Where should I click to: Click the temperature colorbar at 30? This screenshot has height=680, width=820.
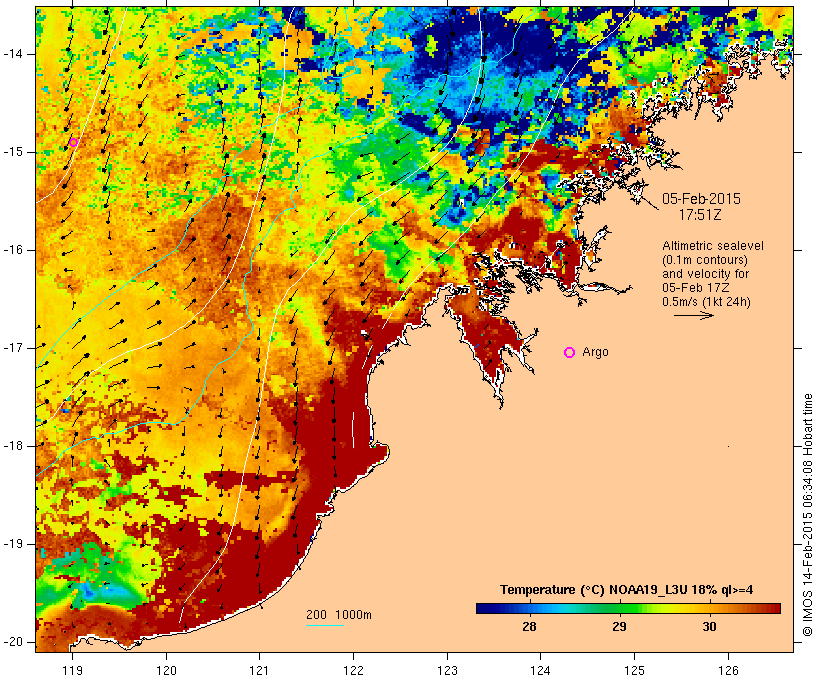pos(709,608)
